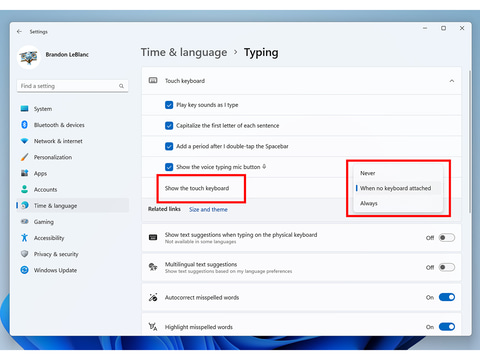This screenshot has height=360, width=480.
Task: Open Bluetooth & devices icon
Action: coord(25,125)
